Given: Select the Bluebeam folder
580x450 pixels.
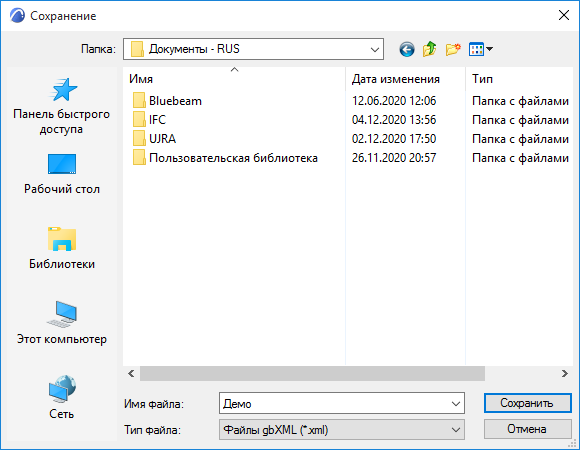Looking at the screenshot, I should pyautogui.click(x=168, y=101).
